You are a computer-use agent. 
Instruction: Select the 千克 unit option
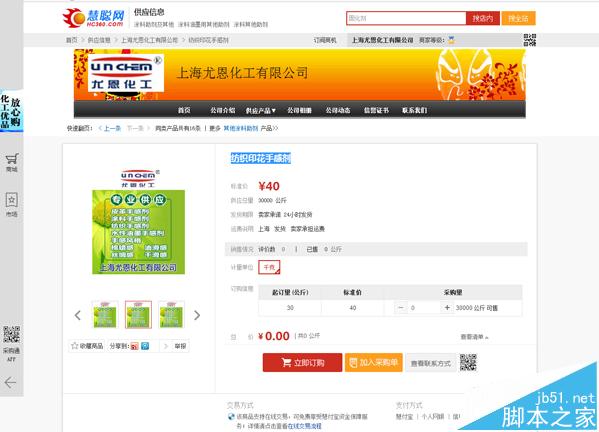pyautogui.click(x=269, y=267)
